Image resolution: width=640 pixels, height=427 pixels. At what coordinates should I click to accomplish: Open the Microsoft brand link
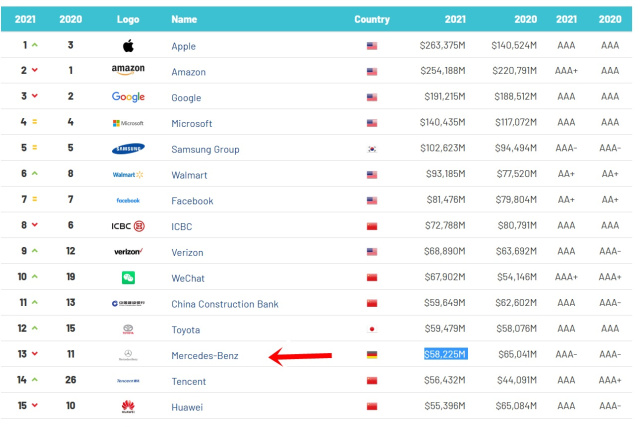pyautogui.click(x=192, y=123)
